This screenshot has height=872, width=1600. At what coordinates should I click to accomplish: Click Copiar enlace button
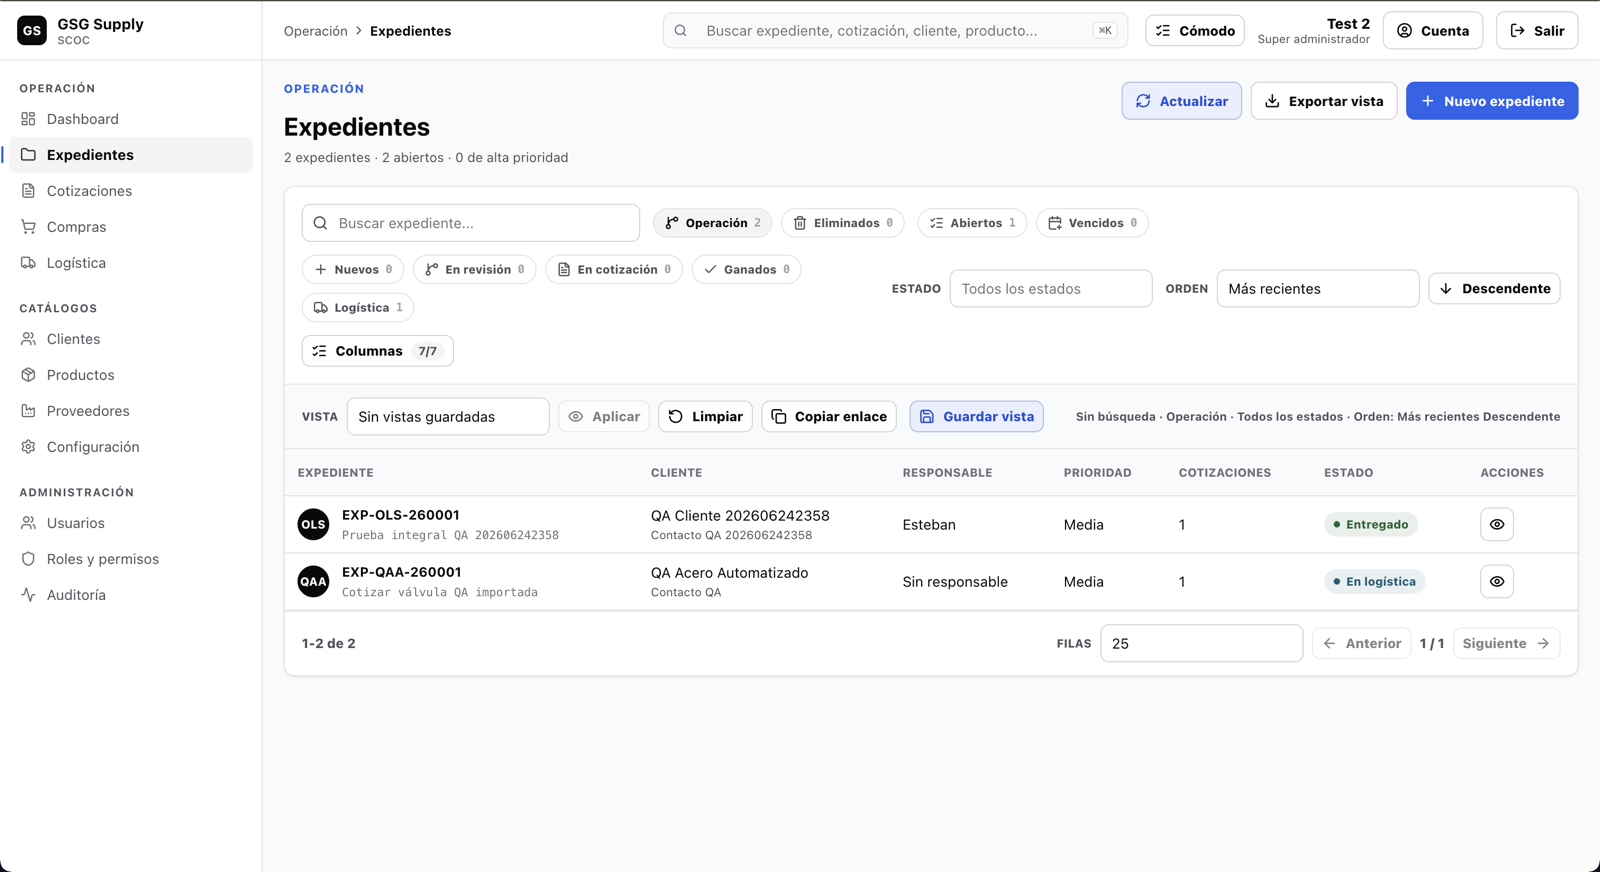[829, 417]
